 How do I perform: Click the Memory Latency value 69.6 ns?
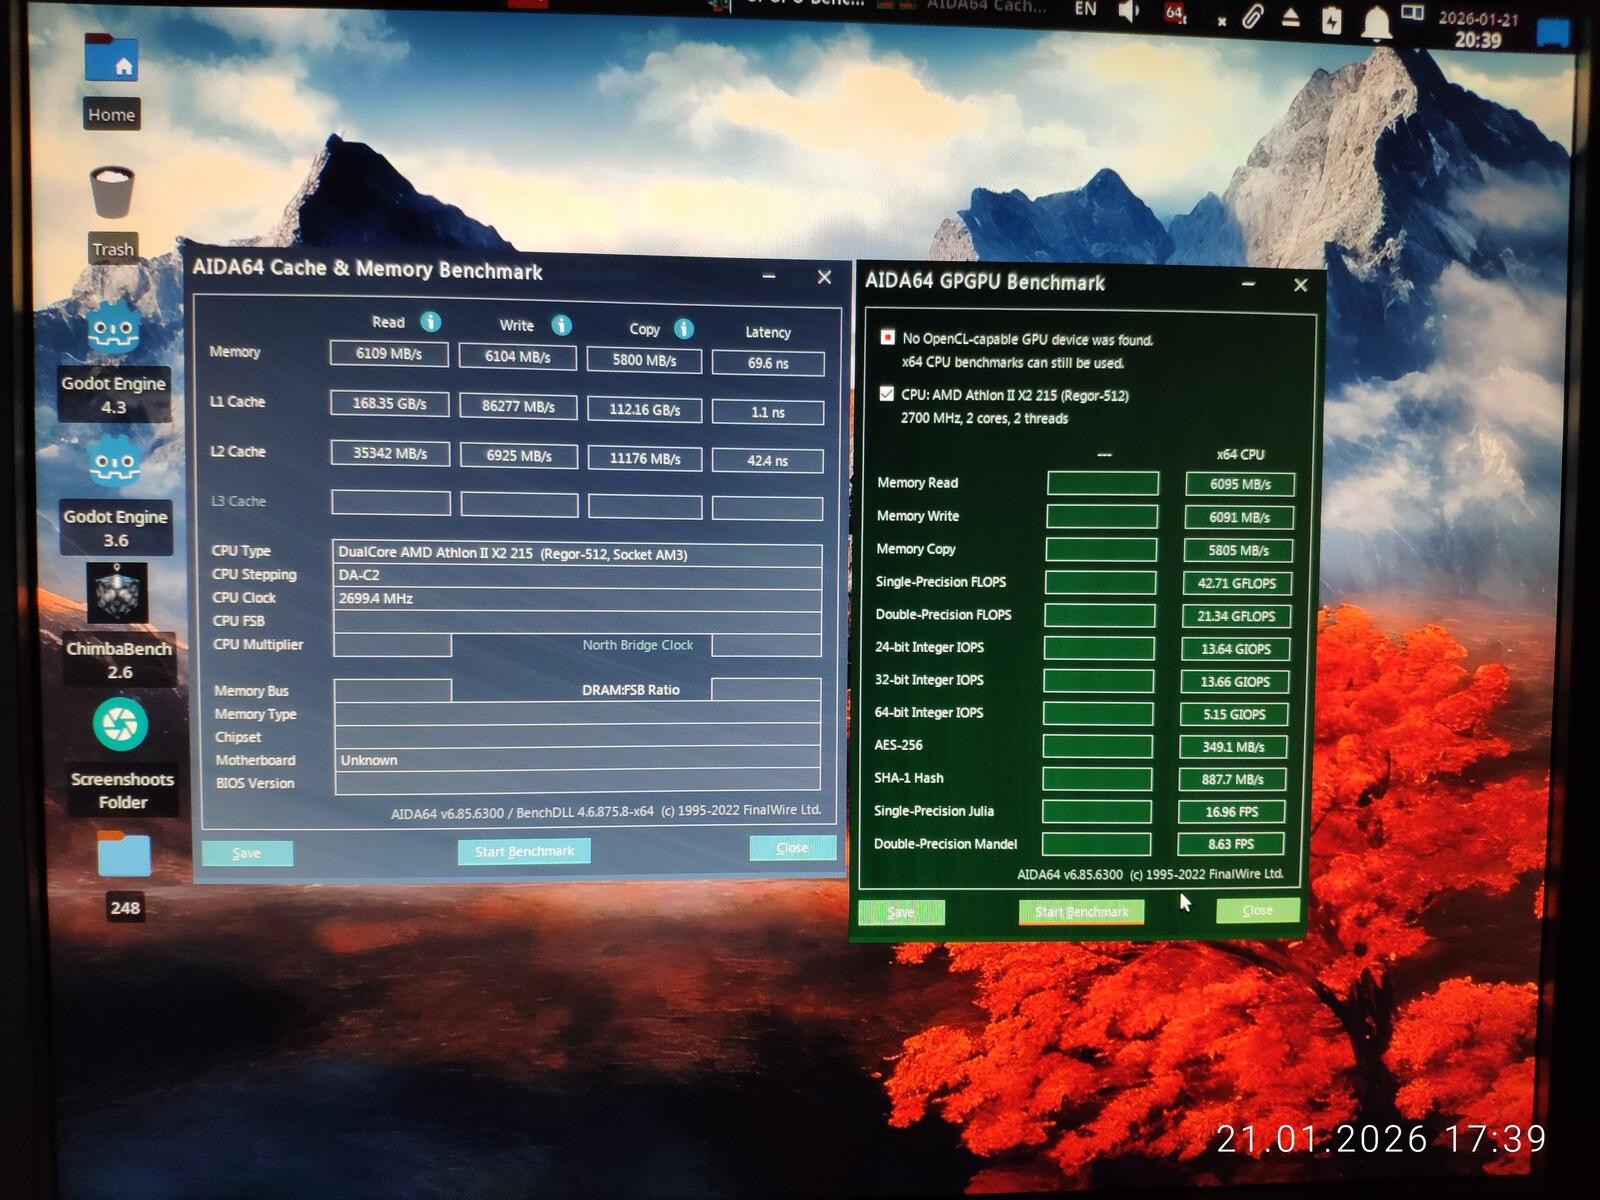768,363
